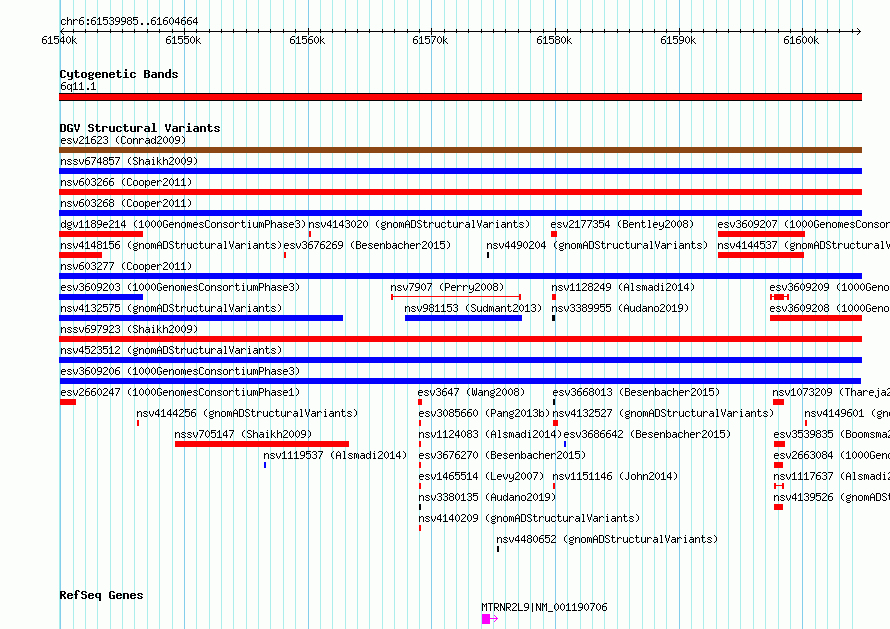This screenshot has width=890, height=629.
Task: Click the RefSeq Genes track title
Action: [101, 595]
